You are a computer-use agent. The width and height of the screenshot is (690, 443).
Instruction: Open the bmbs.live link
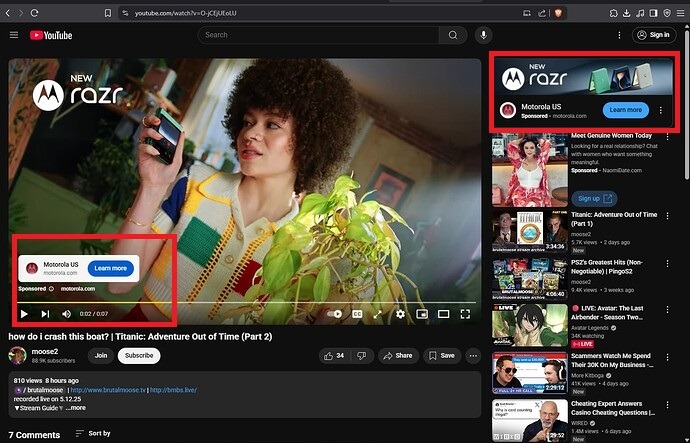[x=173, y=390]
